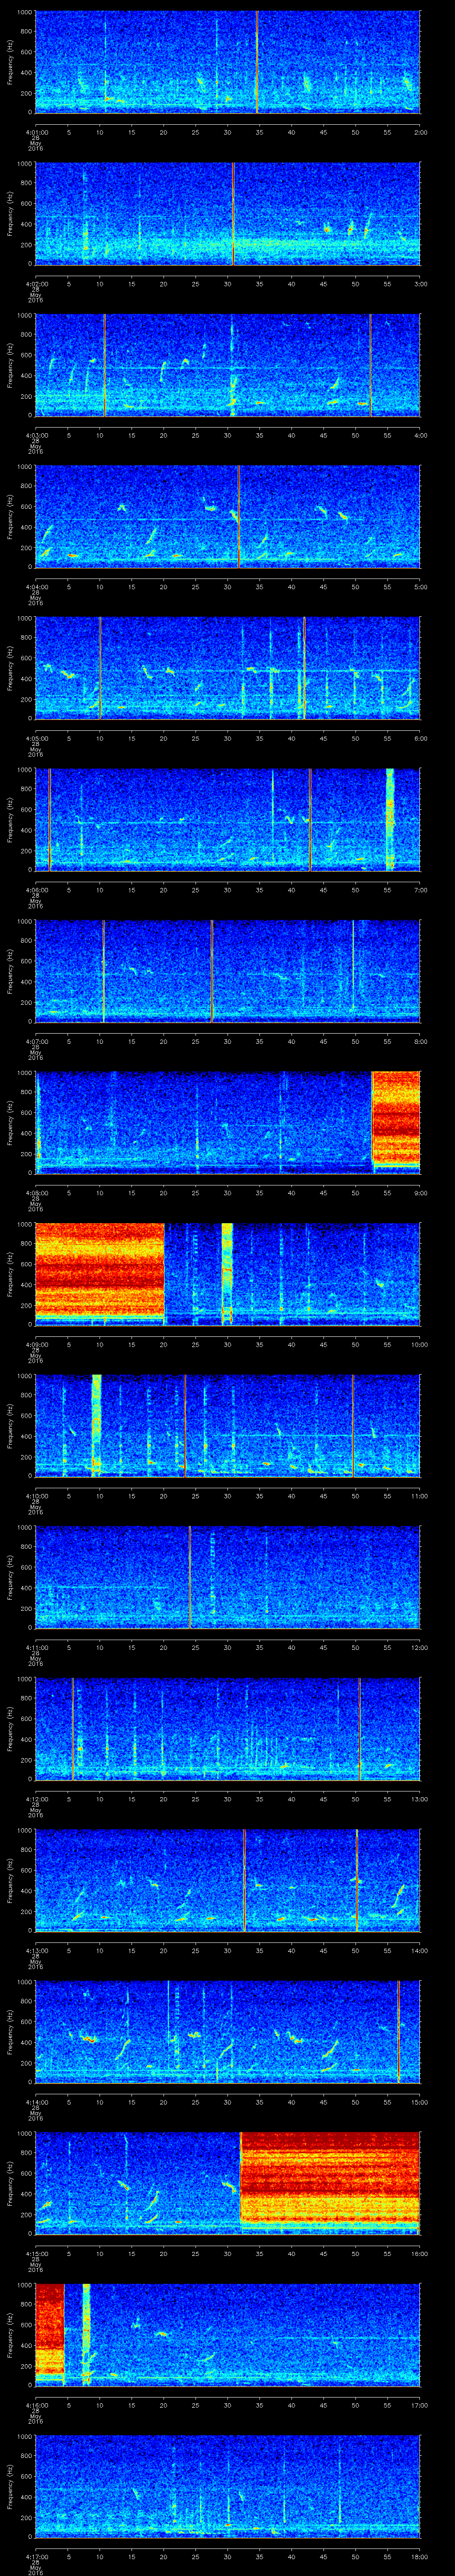Select the spectrogram panel starting at 4:17:00
The image size is (455, 2576).
click(x=227, y=2486)
